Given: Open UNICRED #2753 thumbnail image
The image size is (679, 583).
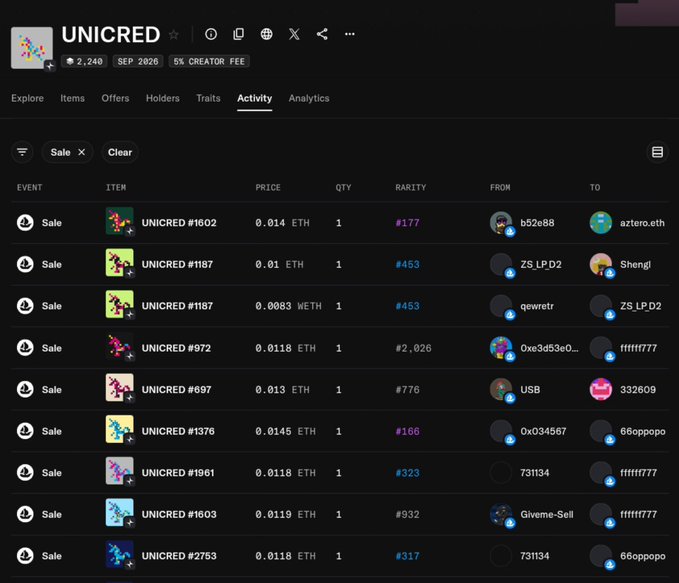Looking at the screenshot, I should (120, 554).
